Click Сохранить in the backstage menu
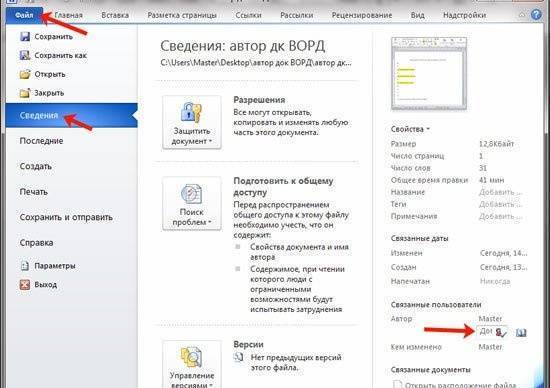Image resolution: width=550 pixels, height=388 pixels. point(54,36)
